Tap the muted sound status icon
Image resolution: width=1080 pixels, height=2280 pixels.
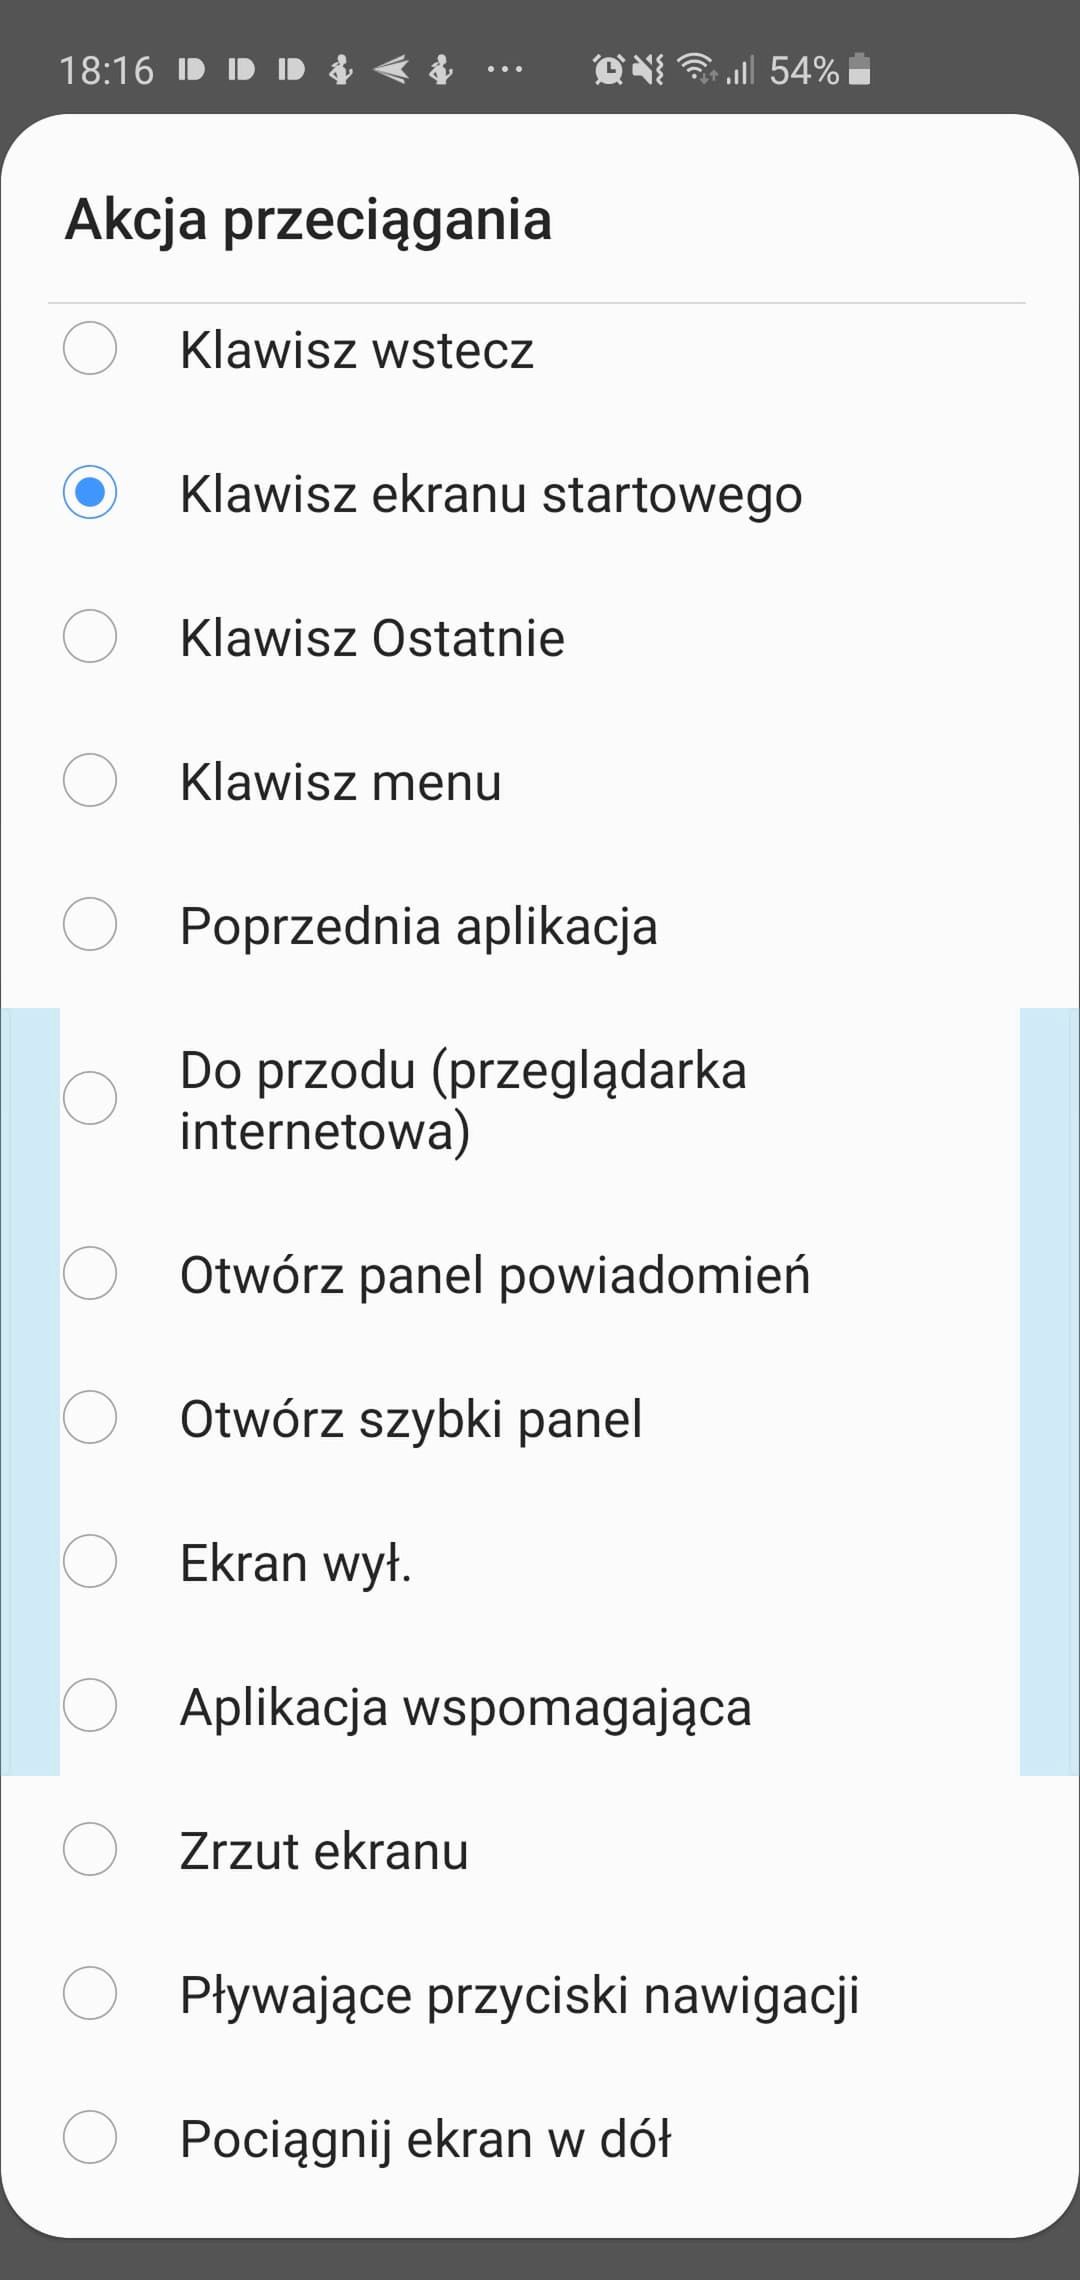648,69
